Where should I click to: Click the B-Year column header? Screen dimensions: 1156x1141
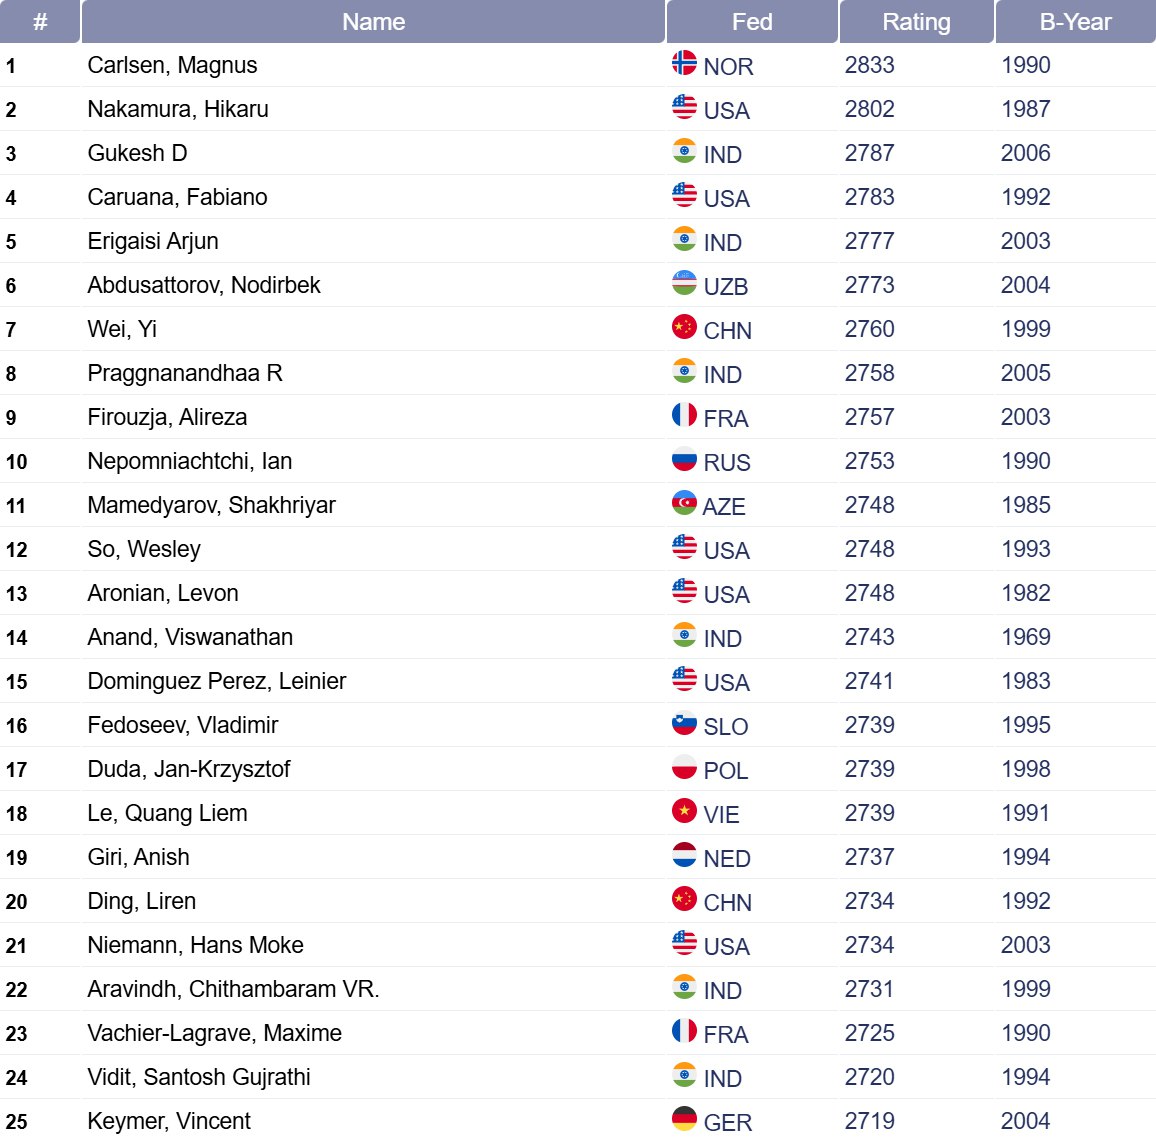click(1075, 22)
